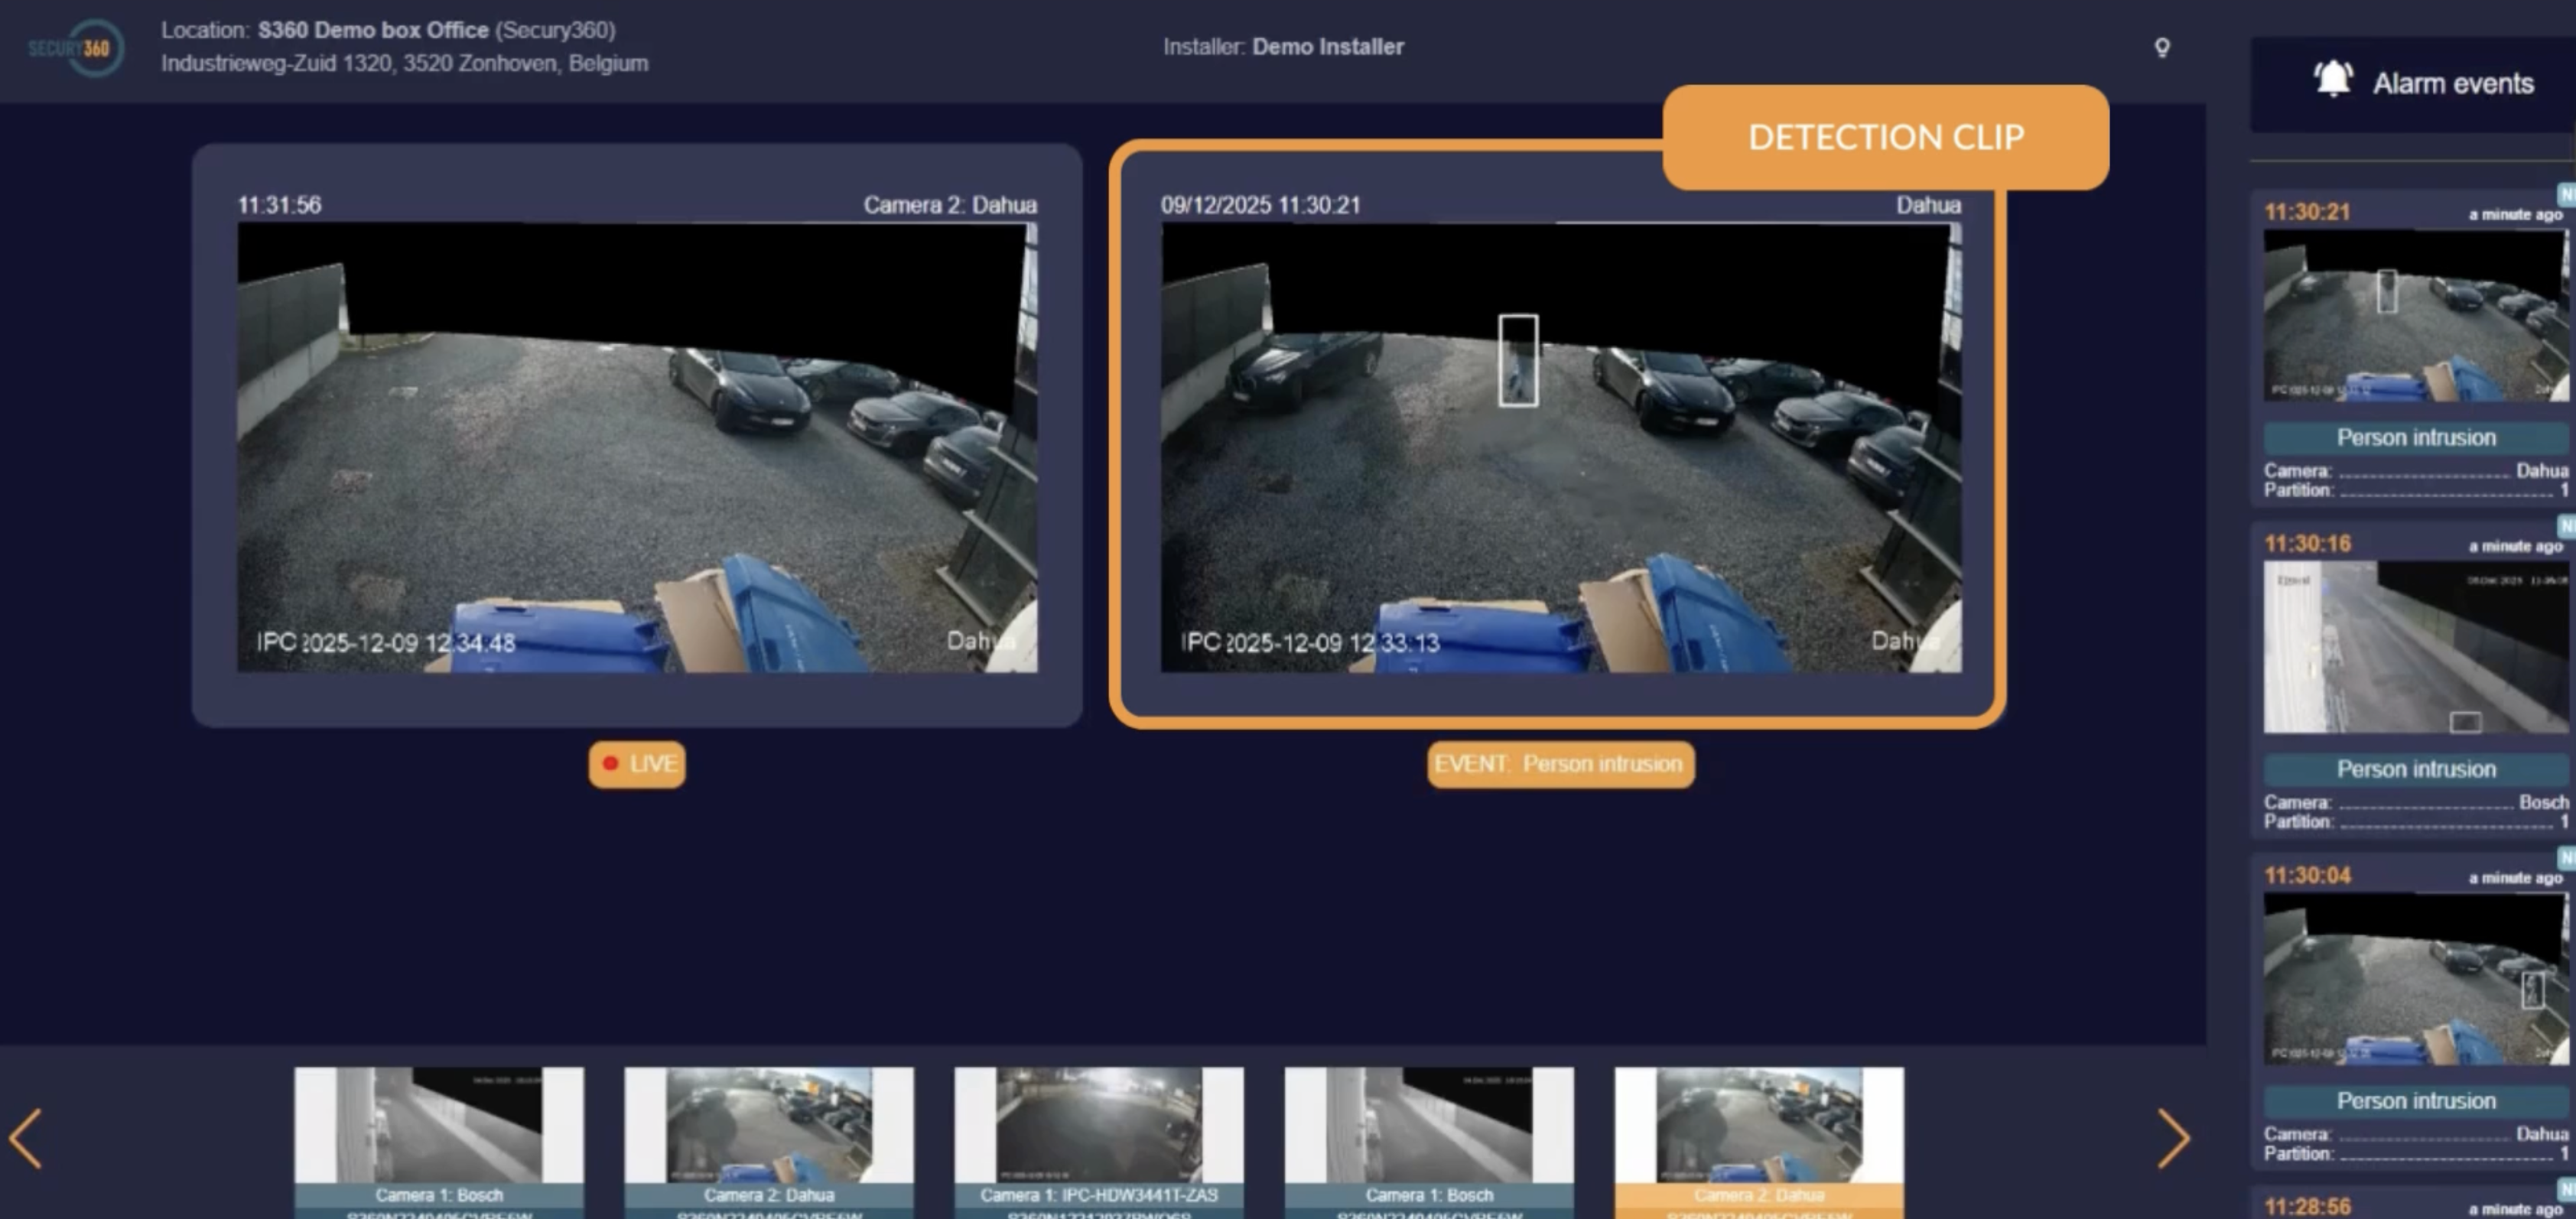Select the Camera 1: IPC-HDW3441T-ZAS thumbnail

click(1099, 1142)
